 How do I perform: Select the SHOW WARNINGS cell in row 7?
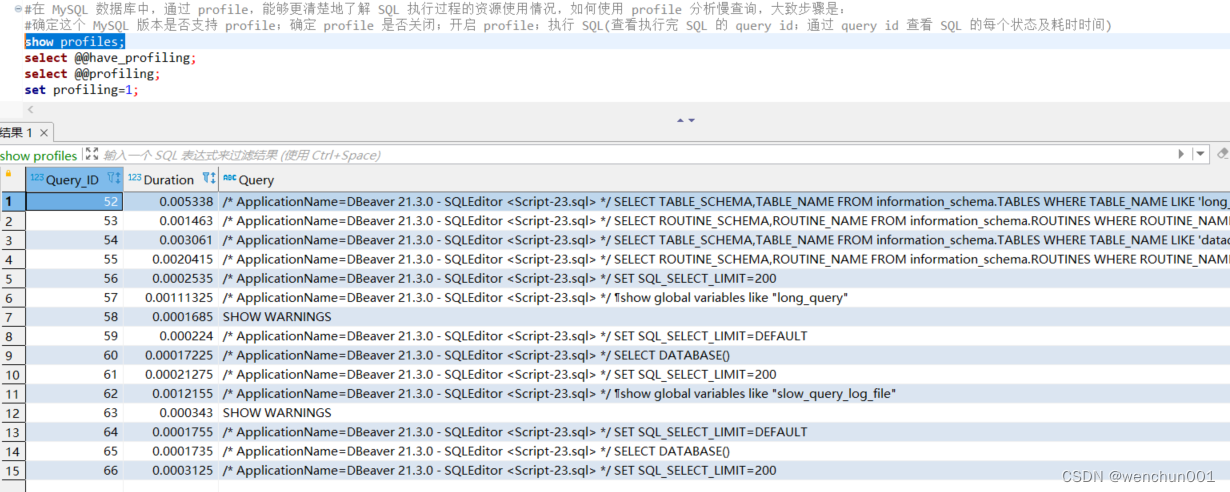click(x=725, y=317)
